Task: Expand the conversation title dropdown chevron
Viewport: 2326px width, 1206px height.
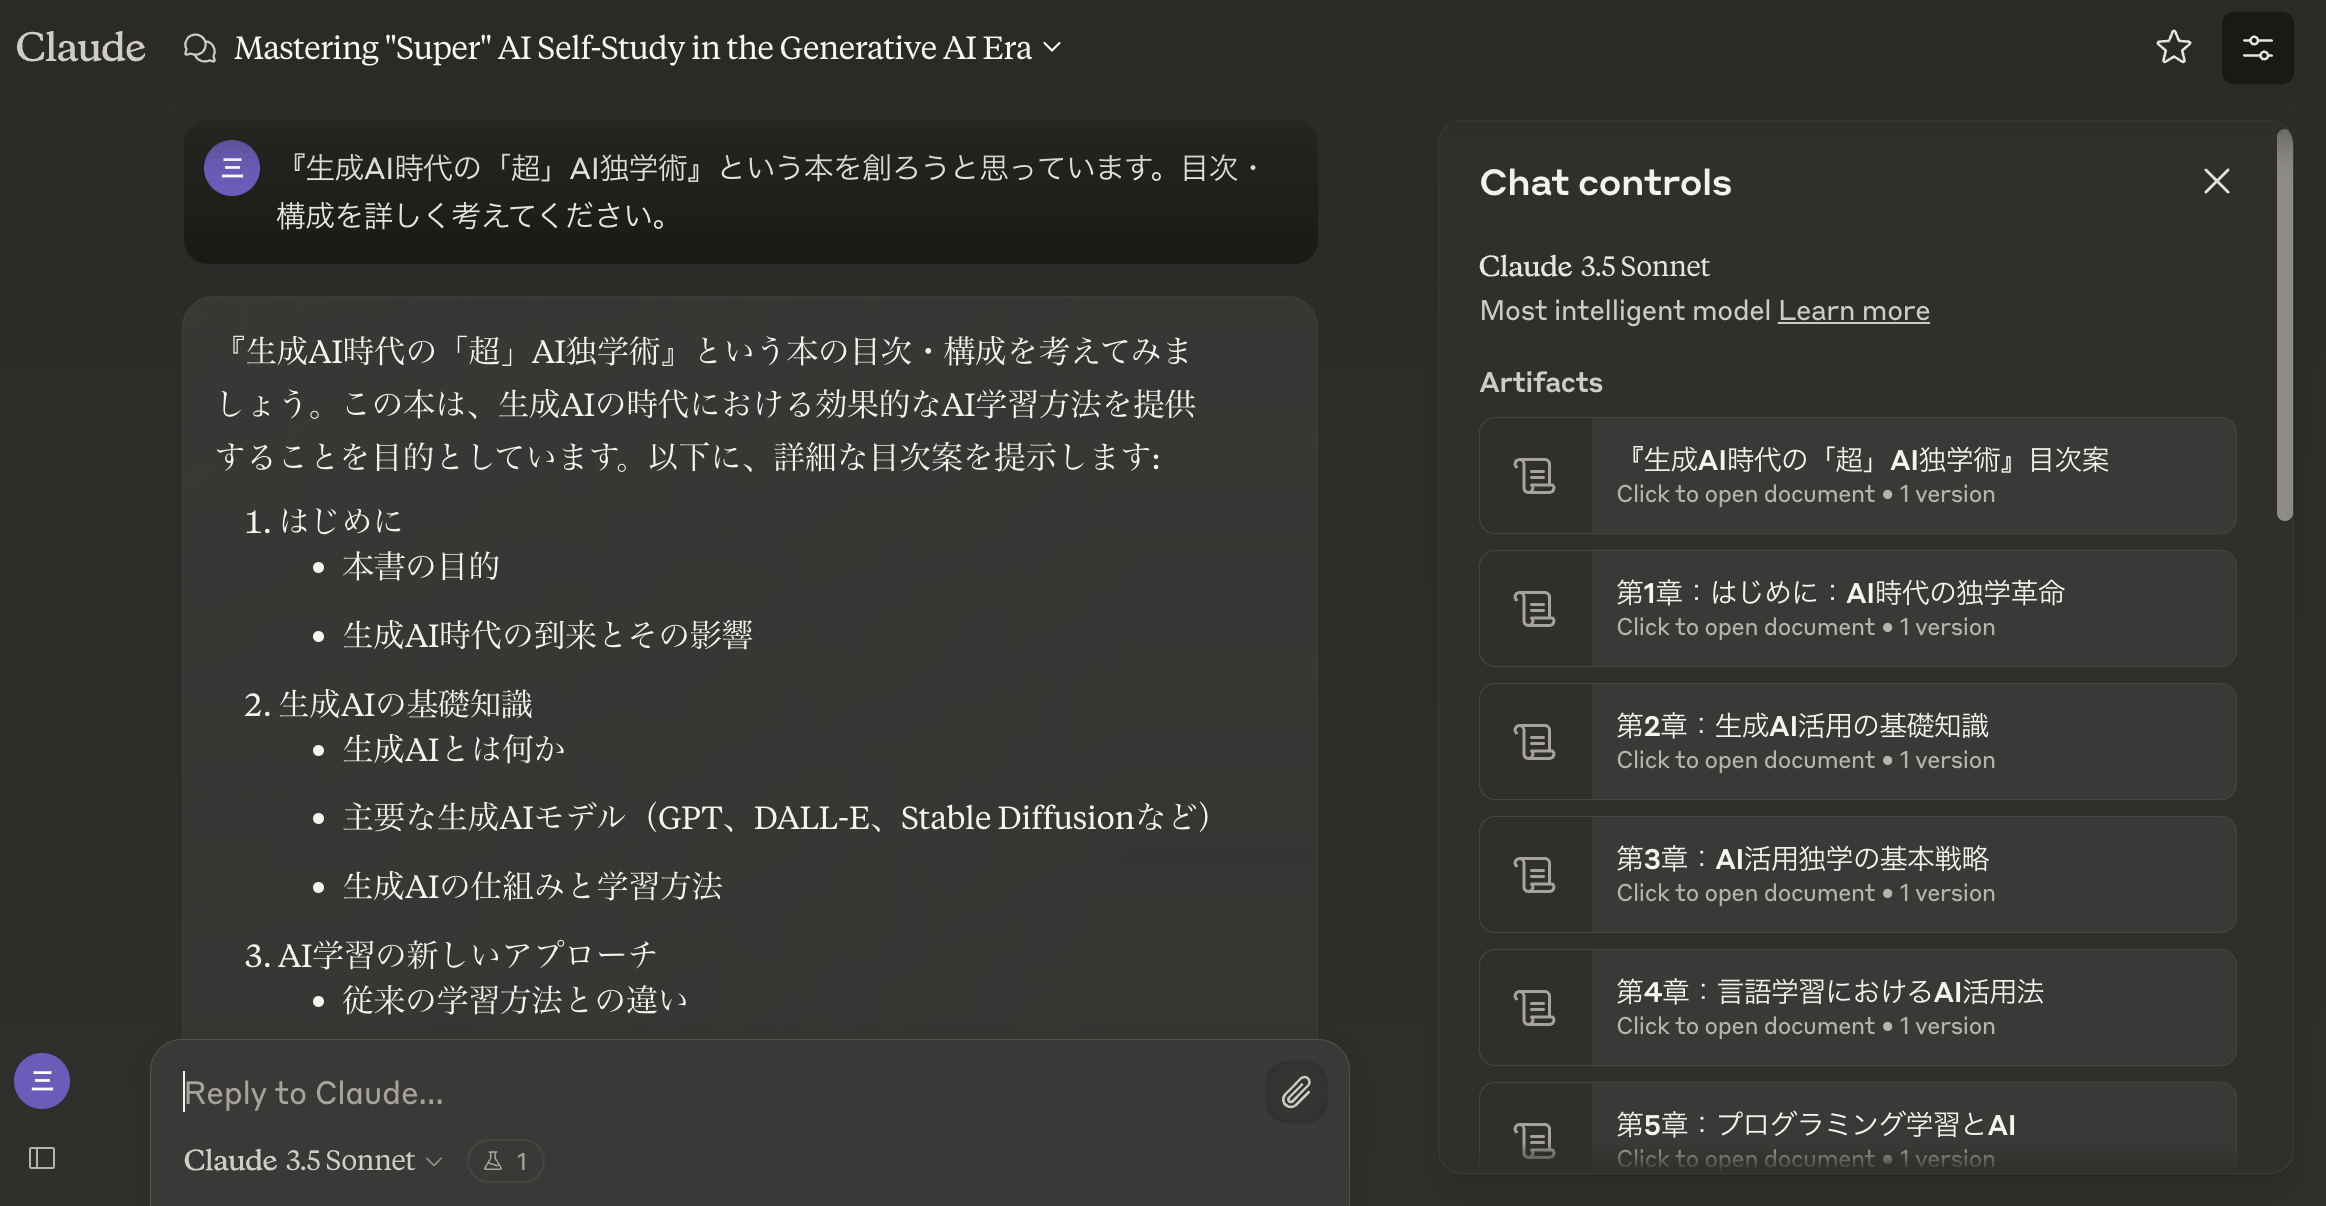Action: point(1052,47)
